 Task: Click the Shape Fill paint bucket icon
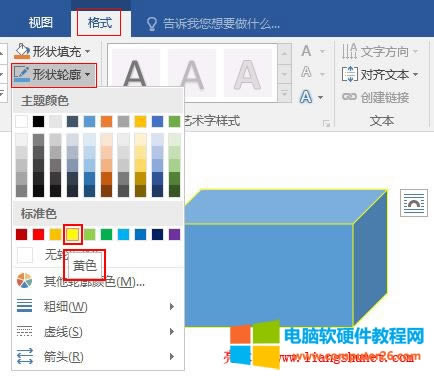tap(22, 51)
